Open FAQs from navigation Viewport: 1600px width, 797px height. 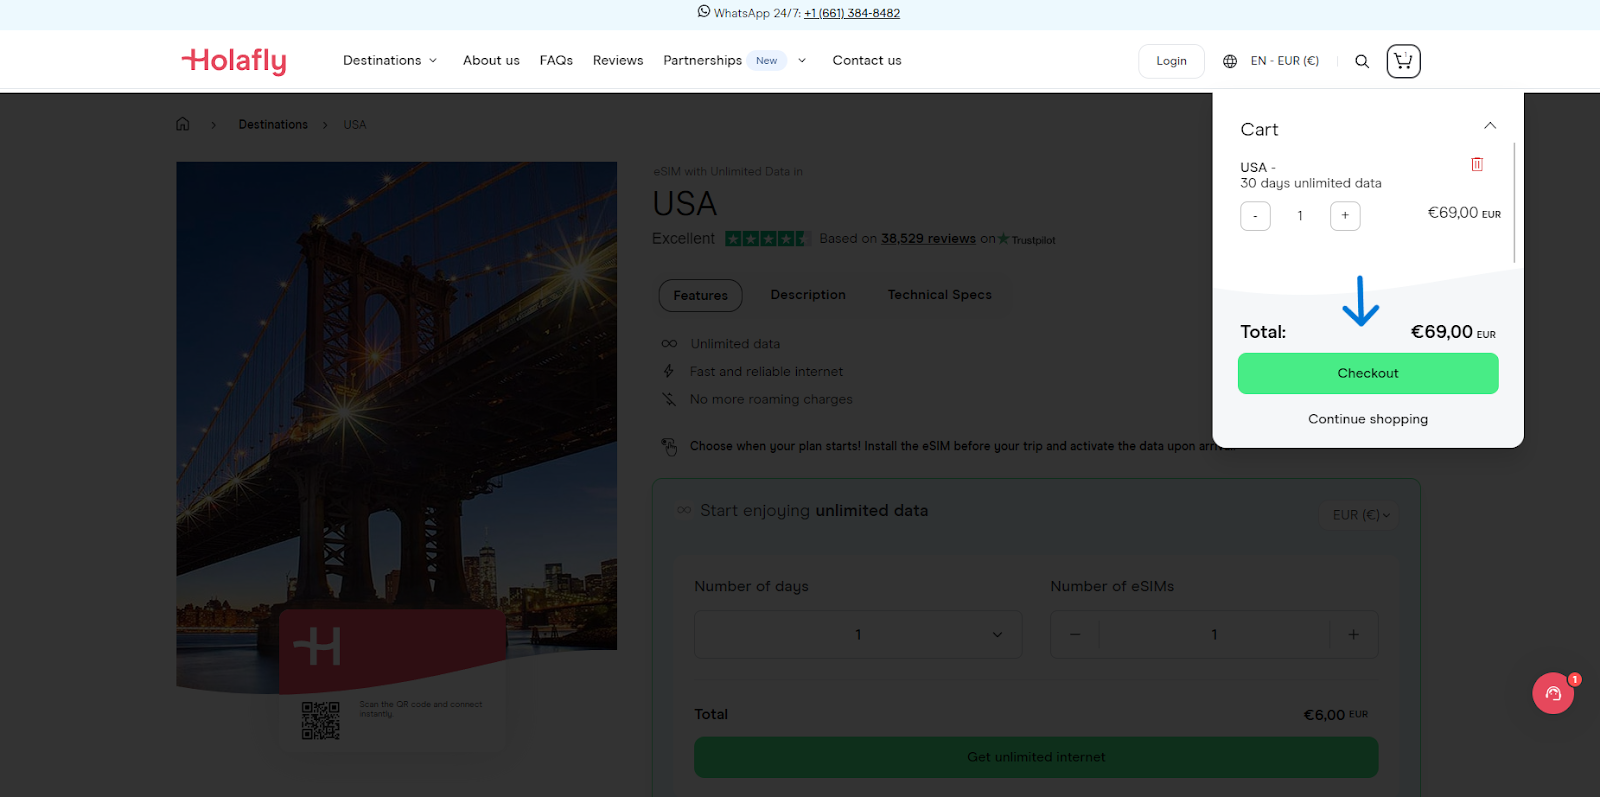pos(556,61)
